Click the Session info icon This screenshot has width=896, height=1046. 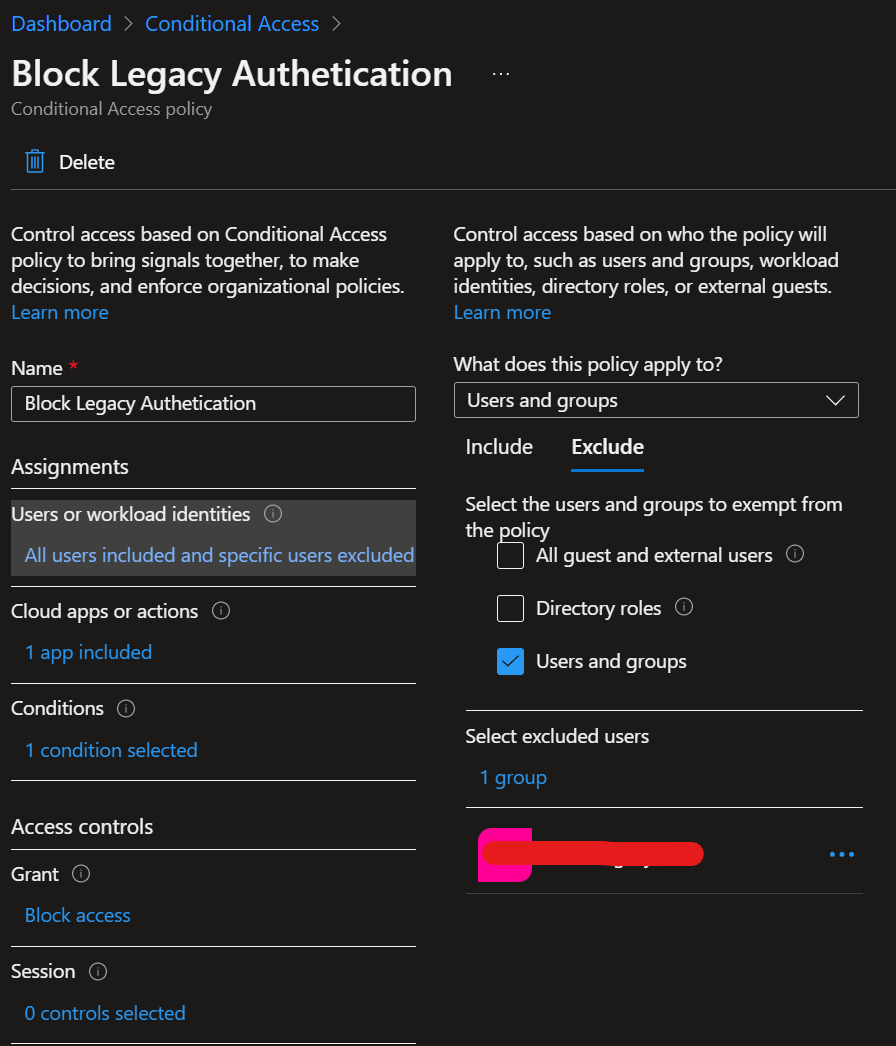tap(98, 971)
